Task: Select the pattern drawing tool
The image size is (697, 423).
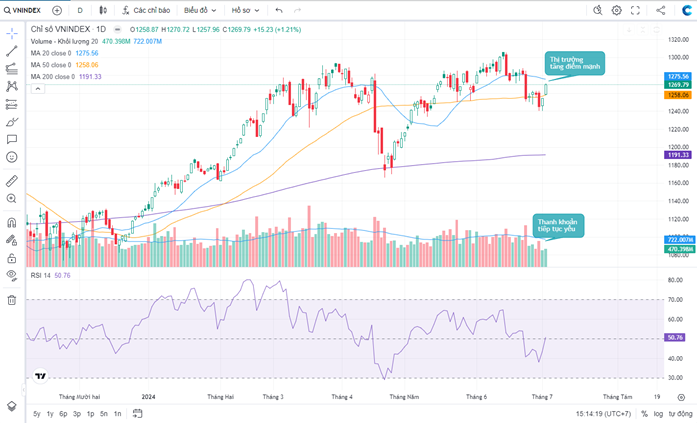Action: (x=12, y=86)
